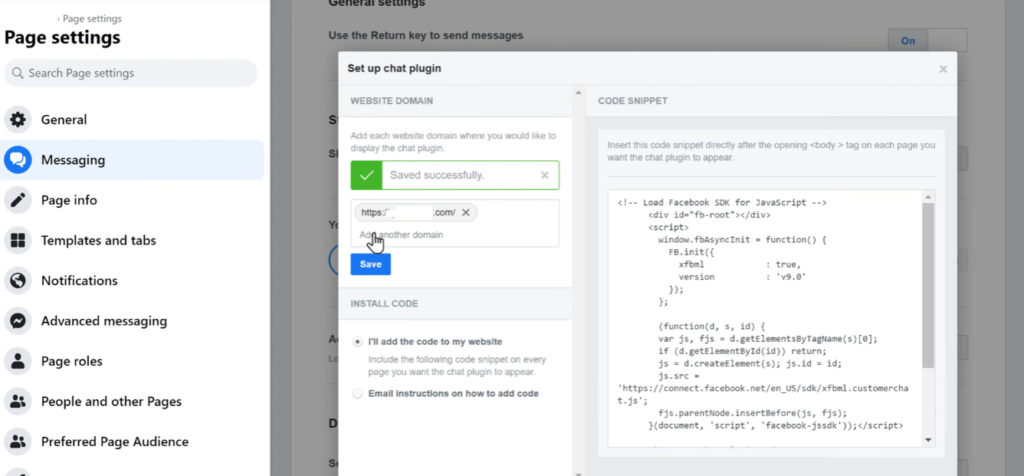
Task: Open Page info menu item
Action: coord(132,200)
